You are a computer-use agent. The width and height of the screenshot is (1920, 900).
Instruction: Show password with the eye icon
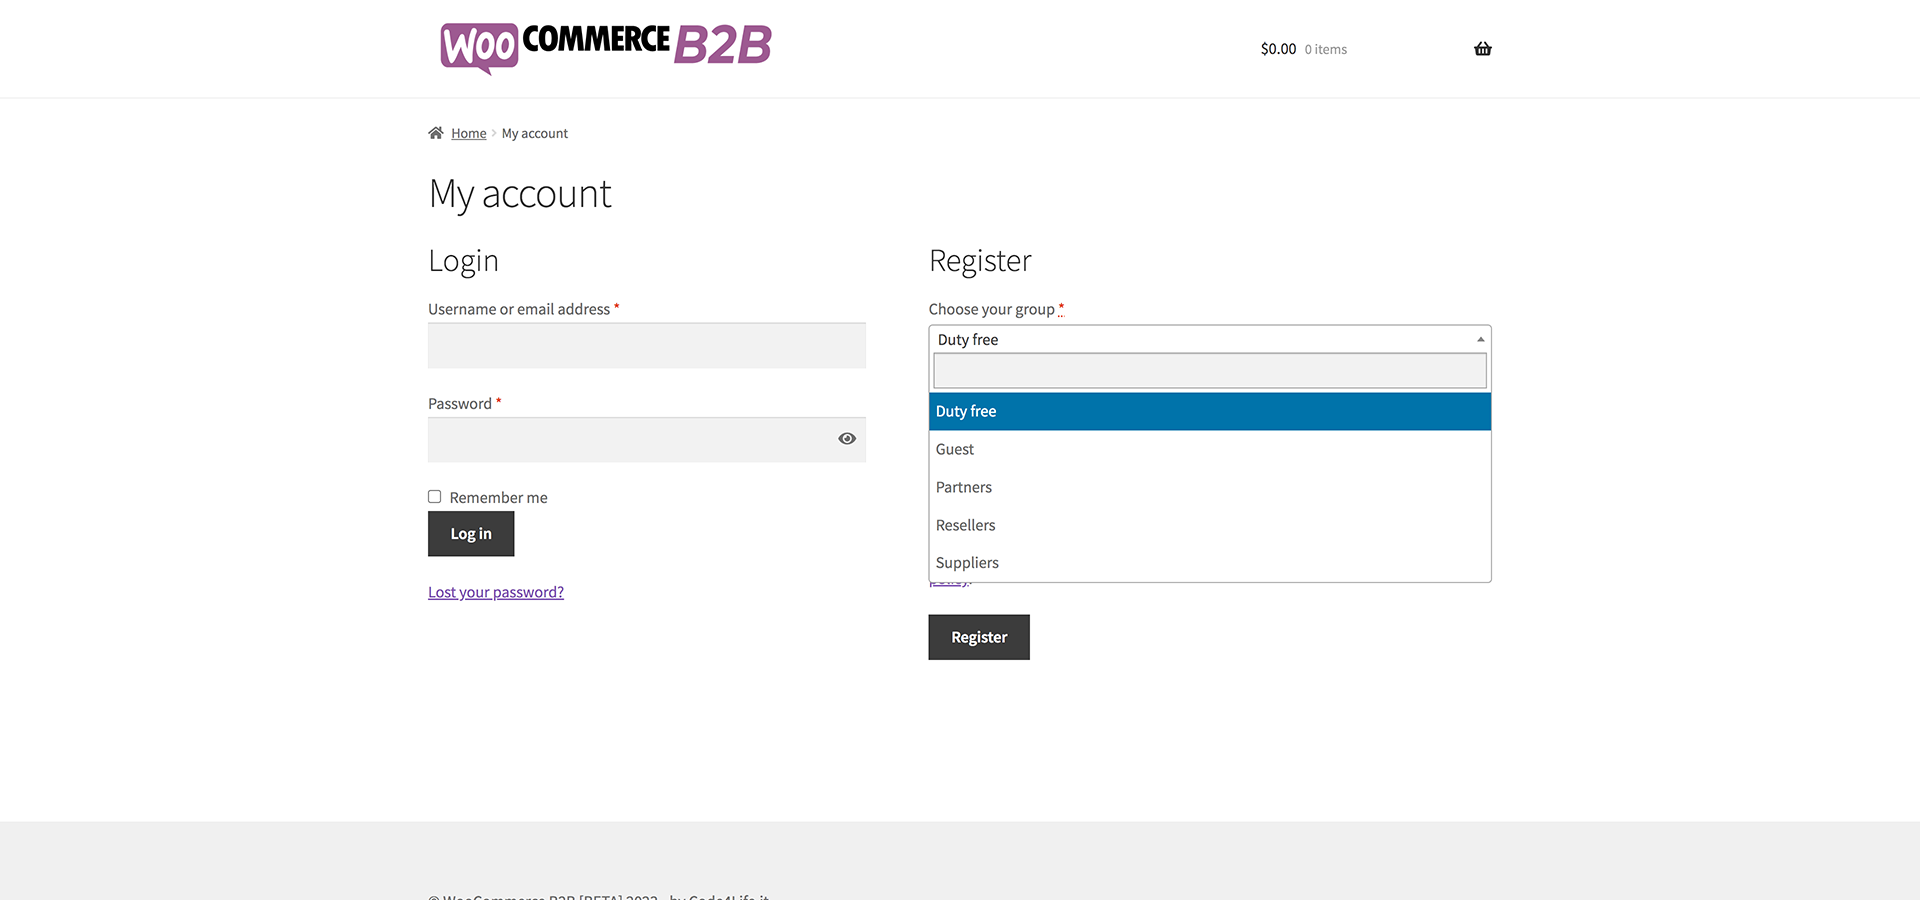(x=847, y=439)
